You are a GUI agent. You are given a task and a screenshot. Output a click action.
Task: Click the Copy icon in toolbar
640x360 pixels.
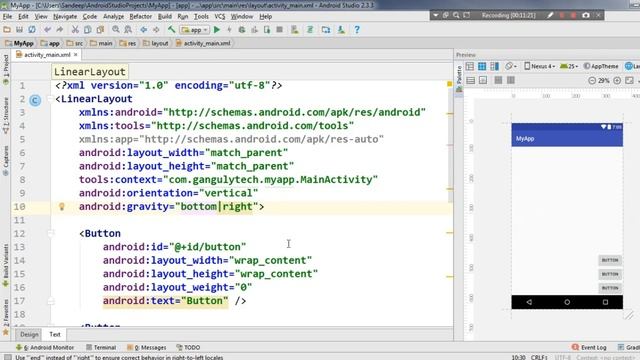[x=87, y=29]
